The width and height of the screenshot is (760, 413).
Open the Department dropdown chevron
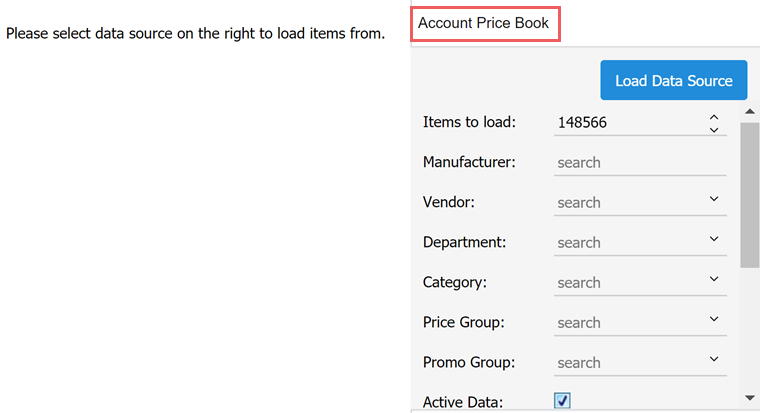pyautogui.click(x=713, y=238)
